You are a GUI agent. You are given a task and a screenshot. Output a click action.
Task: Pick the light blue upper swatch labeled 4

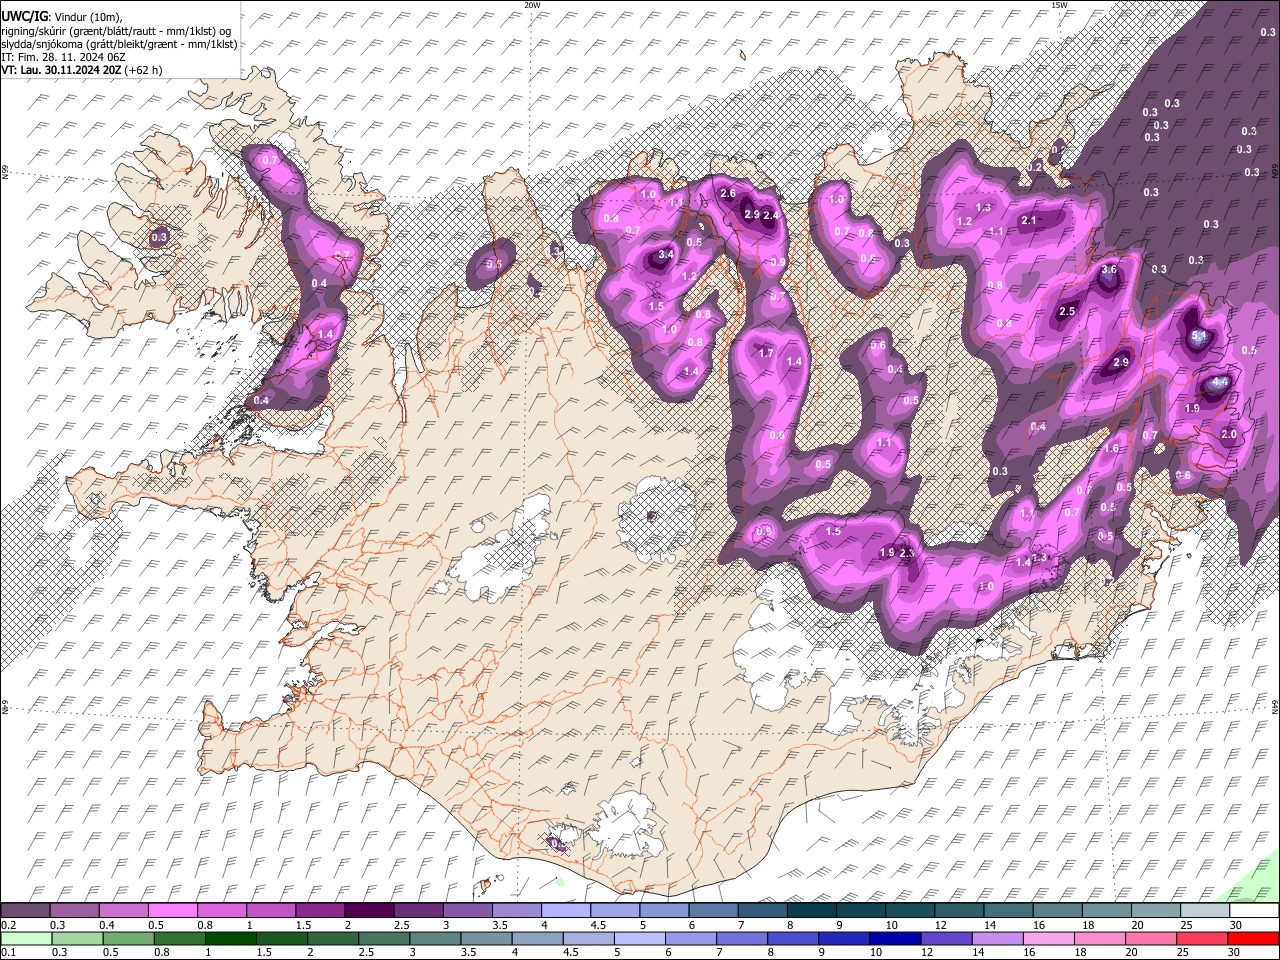566,911
